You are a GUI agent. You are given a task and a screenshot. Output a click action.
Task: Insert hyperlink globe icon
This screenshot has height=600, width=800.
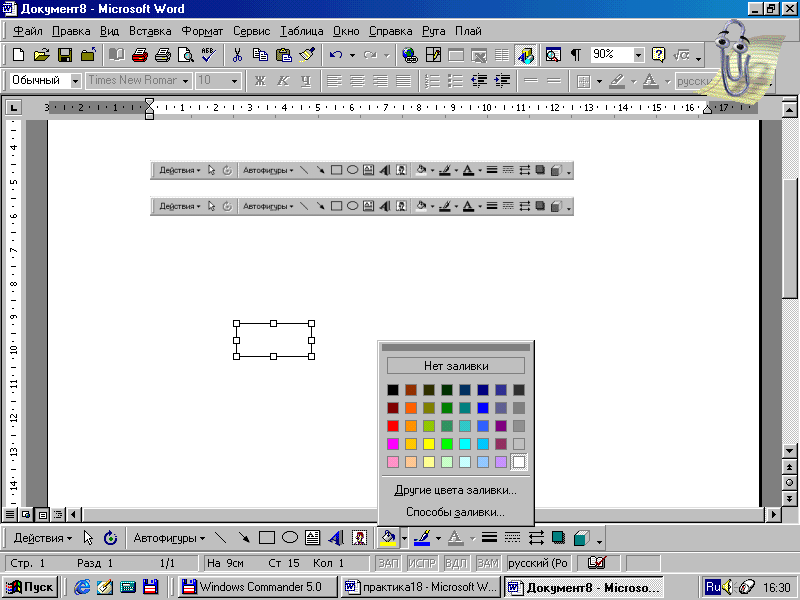[410, 55]
